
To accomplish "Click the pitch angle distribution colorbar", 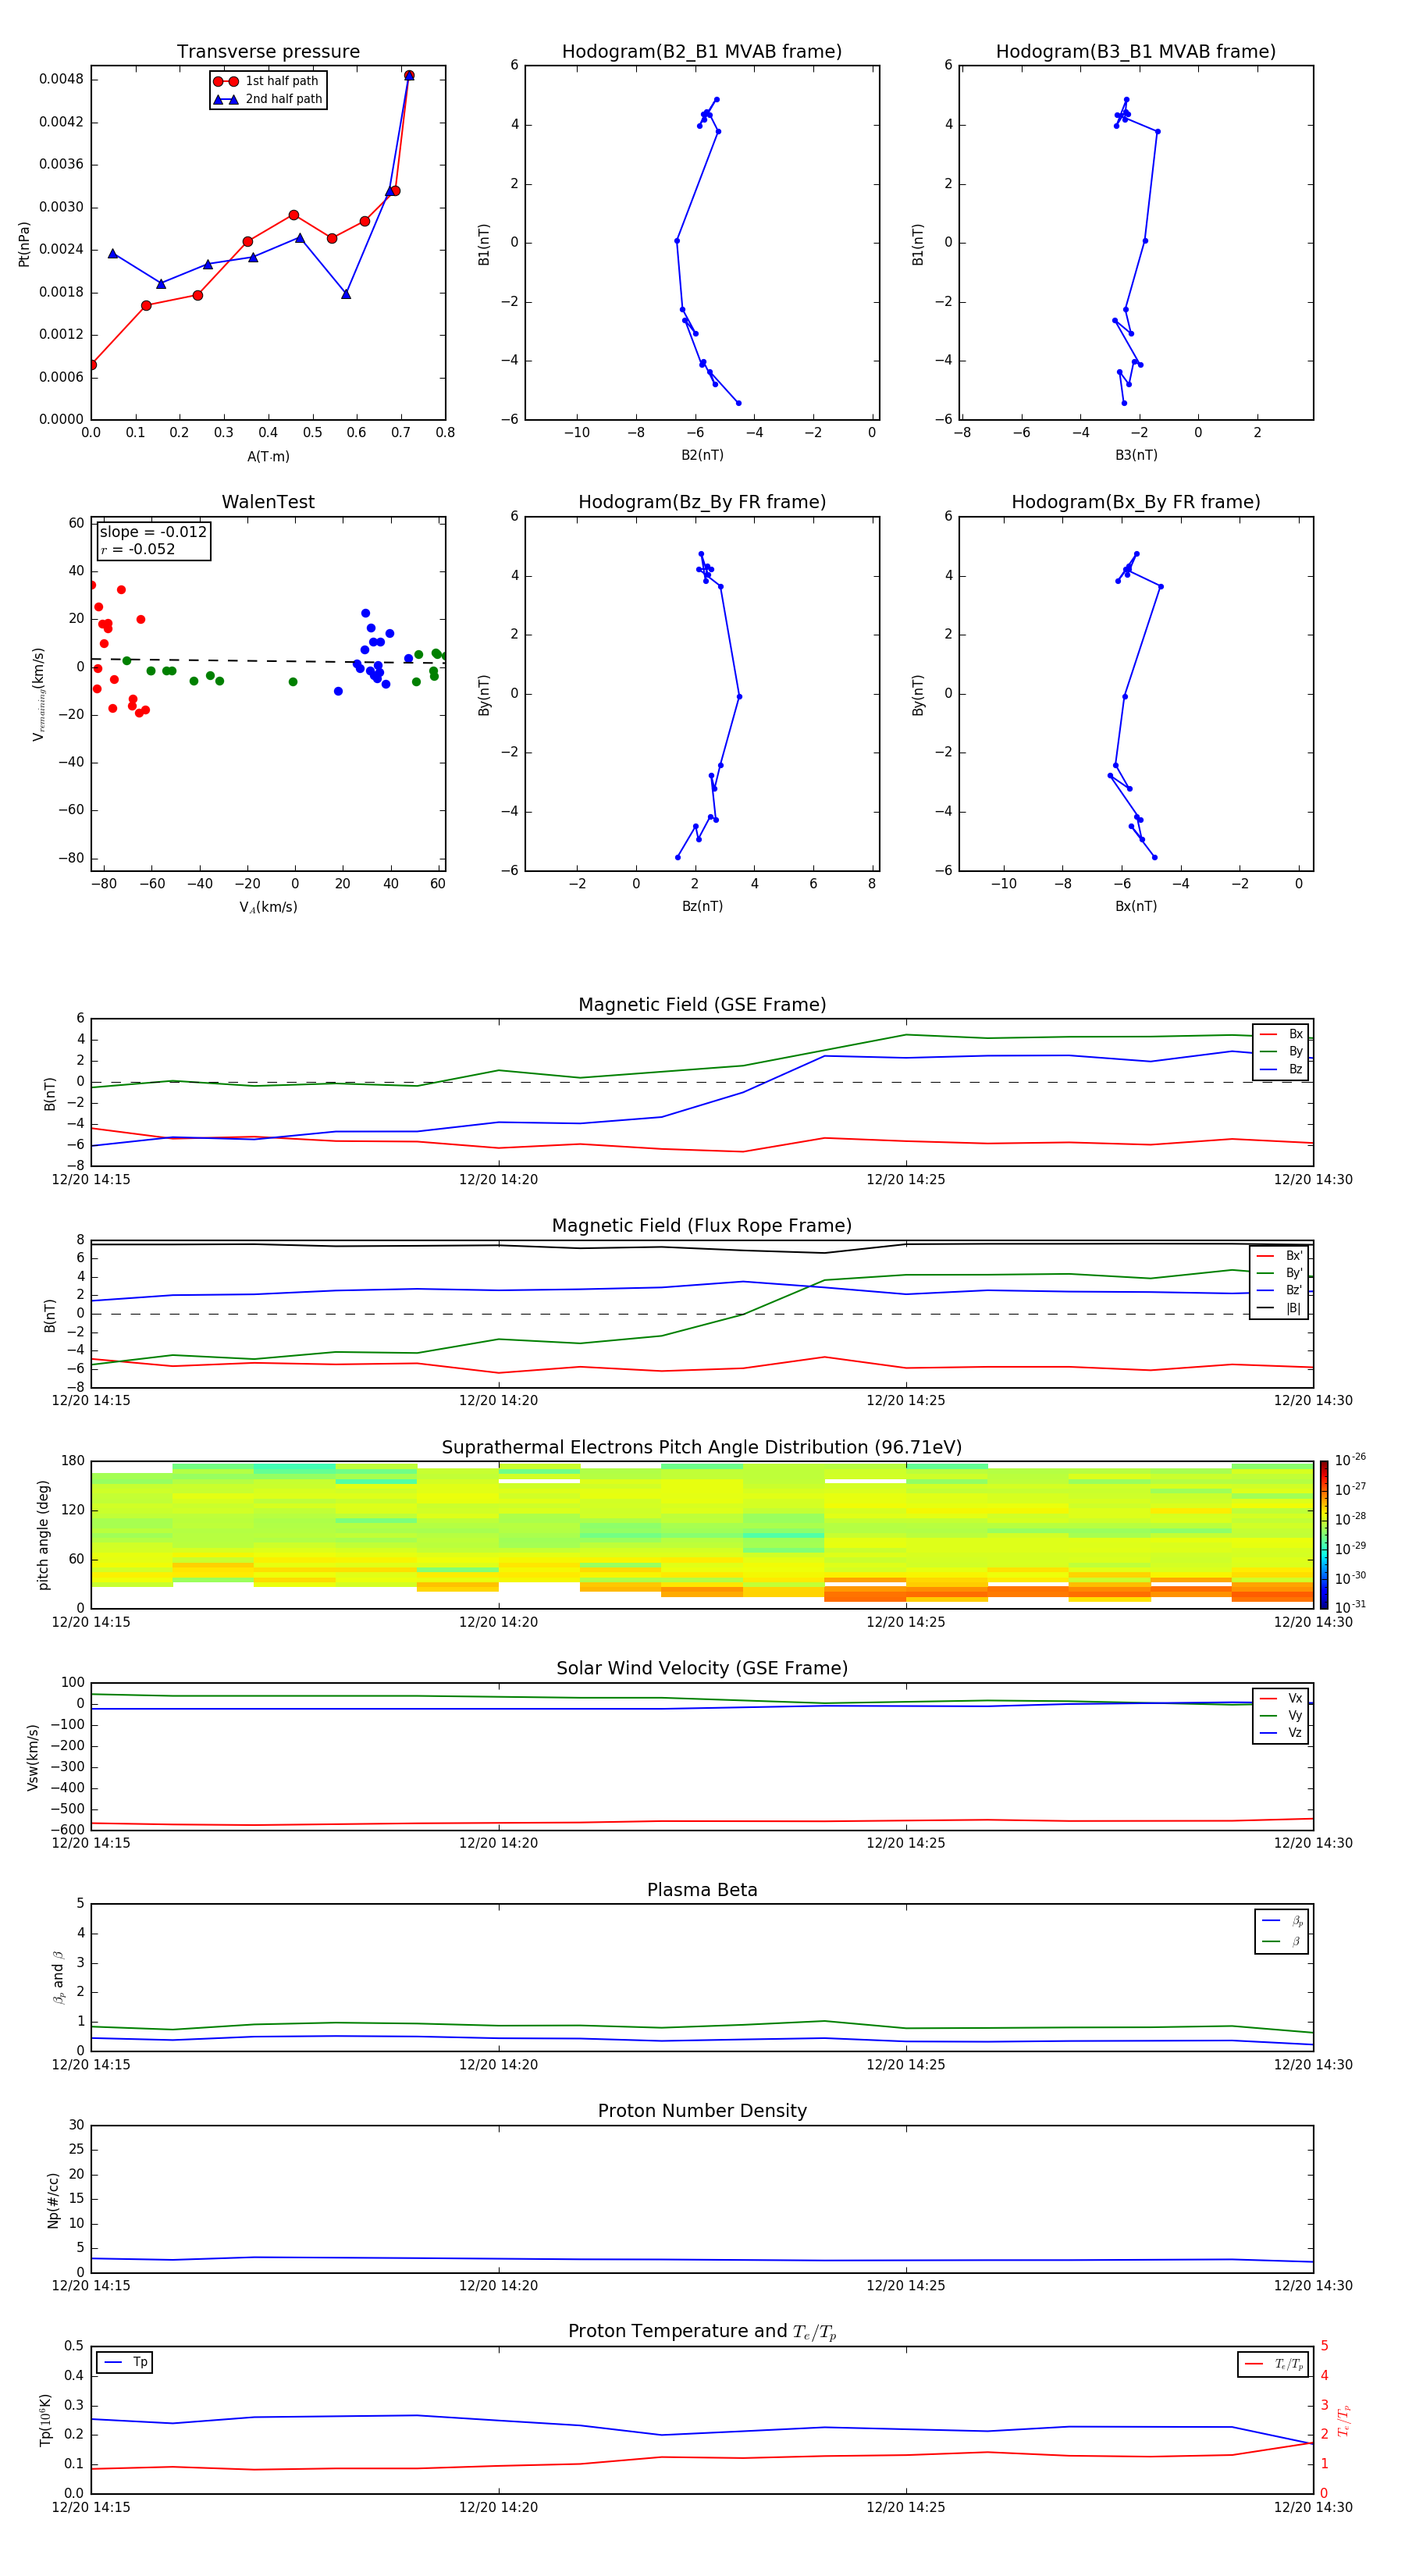I will (x=1324, y=1535).
